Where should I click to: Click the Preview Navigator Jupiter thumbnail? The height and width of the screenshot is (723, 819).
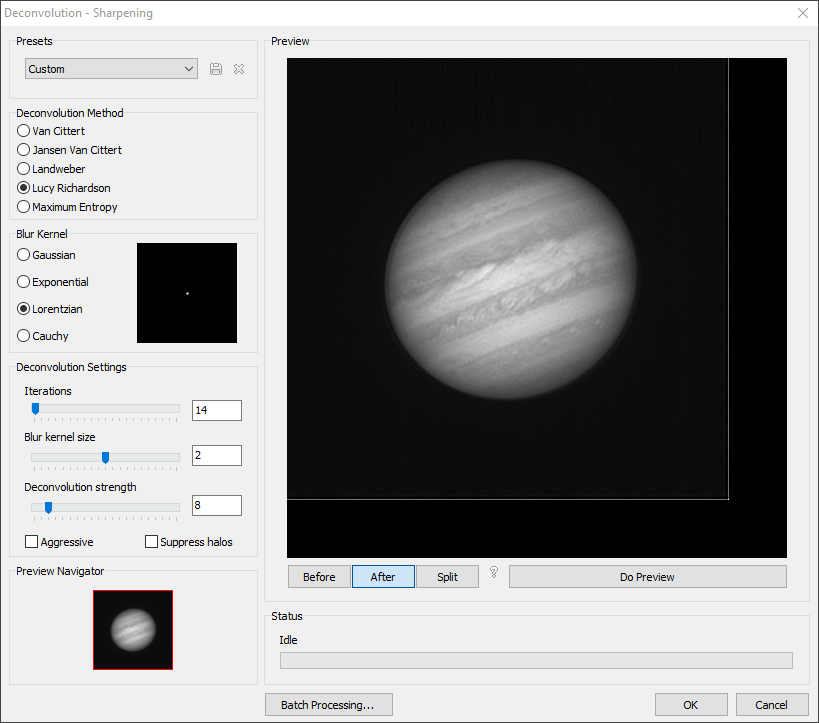133,630
